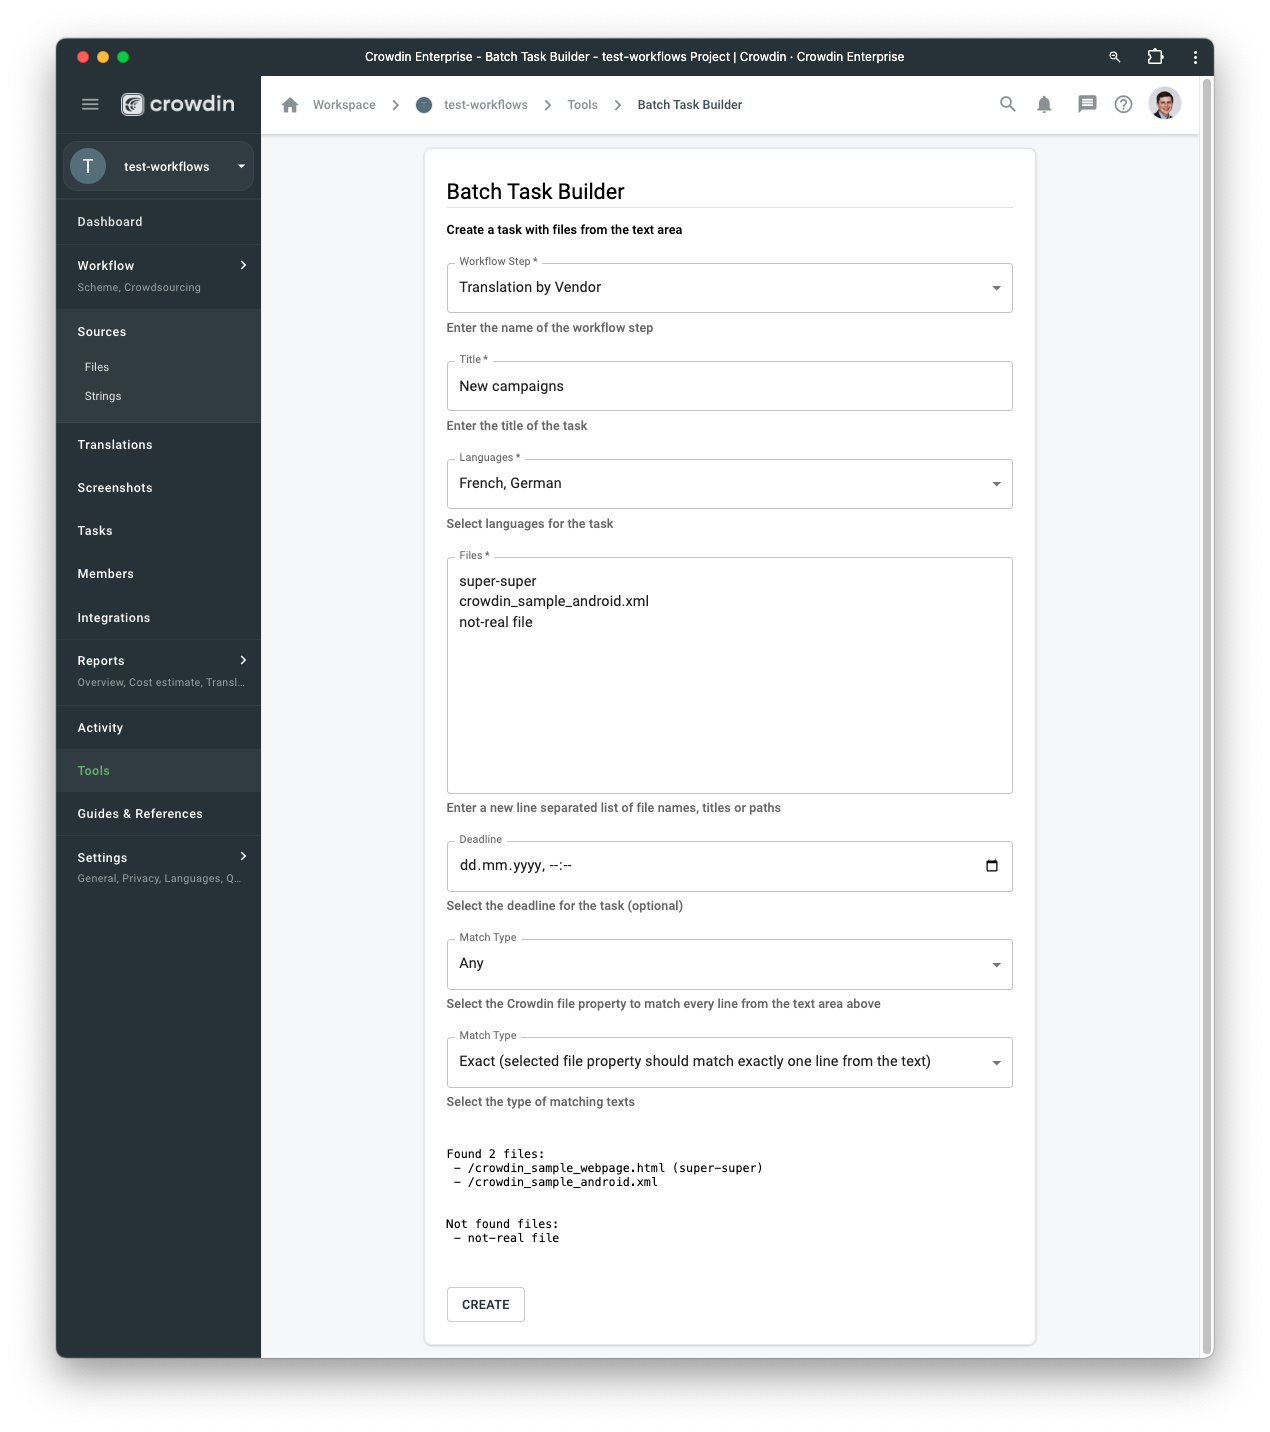Click 'not-real file' under Not found files
This screenshot has width=1270, height=1432.
pyautogui.click(x=513, y=1238)
